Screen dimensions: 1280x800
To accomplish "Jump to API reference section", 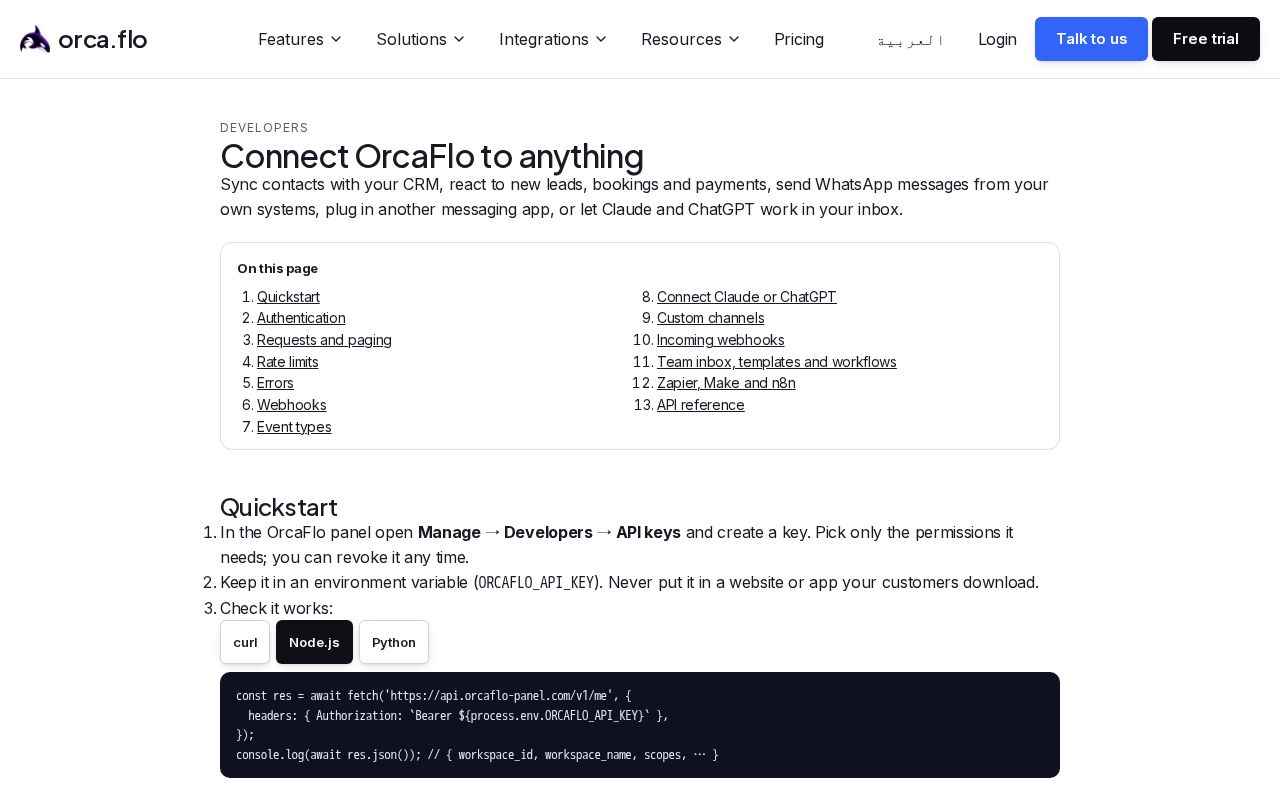I will click(x=701, y=405).
